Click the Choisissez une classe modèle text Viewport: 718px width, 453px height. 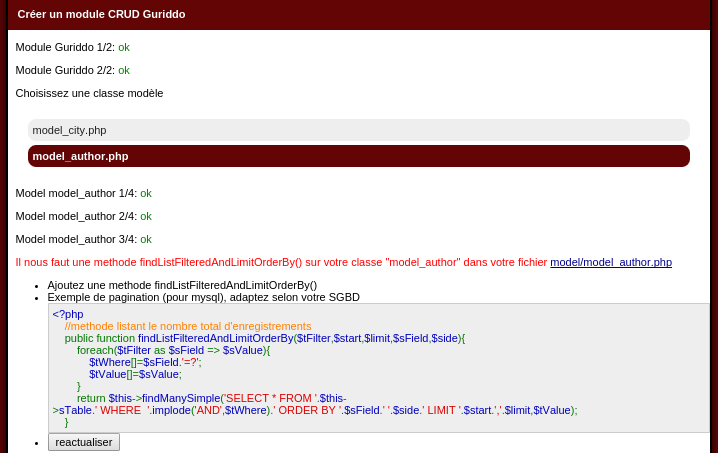click(89, 93)
